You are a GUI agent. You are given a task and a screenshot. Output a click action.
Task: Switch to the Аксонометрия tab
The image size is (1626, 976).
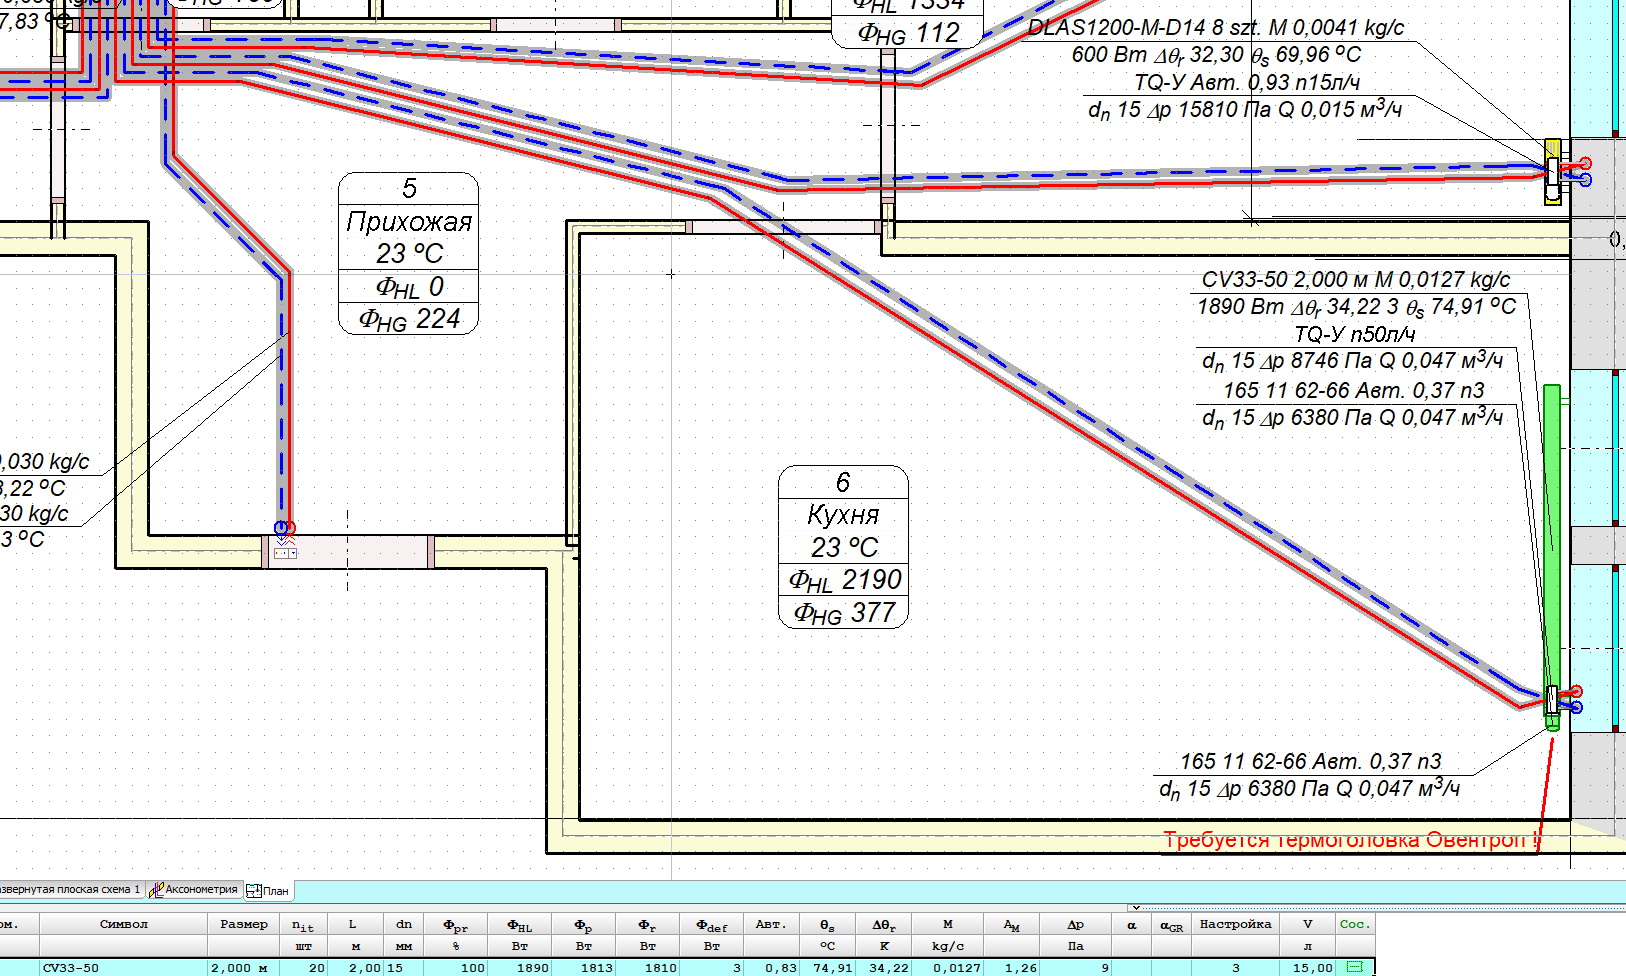194,889
